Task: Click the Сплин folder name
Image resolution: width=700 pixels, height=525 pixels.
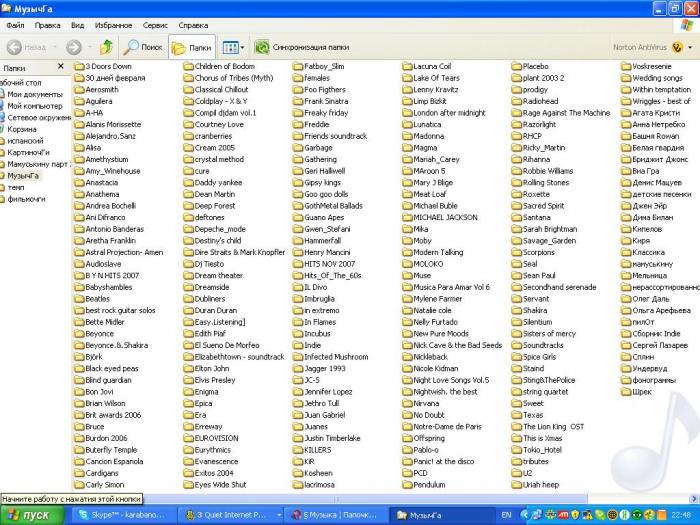Action: point(643,357)
